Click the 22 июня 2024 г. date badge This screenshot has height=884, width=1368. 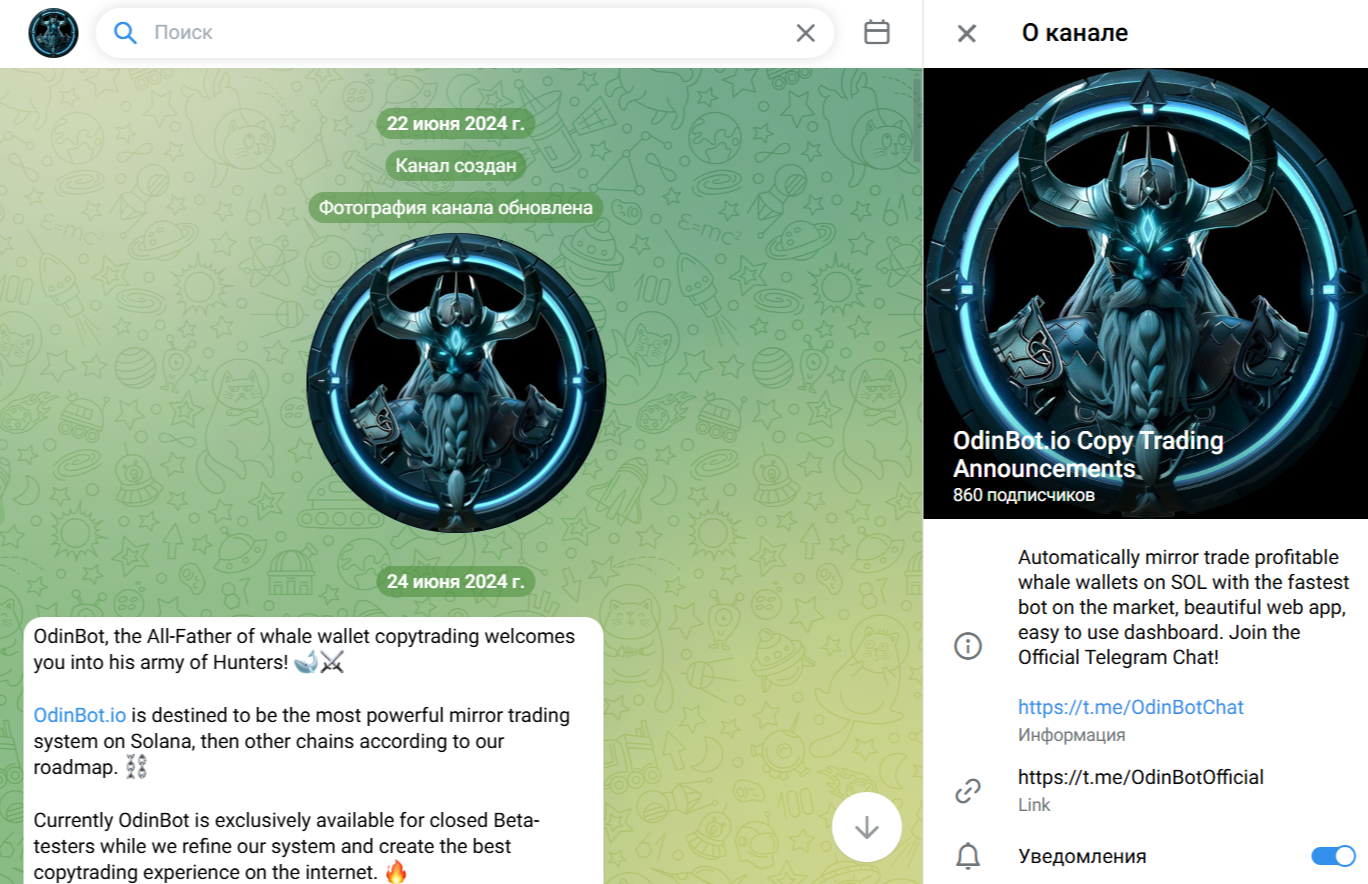pos(456,124)
